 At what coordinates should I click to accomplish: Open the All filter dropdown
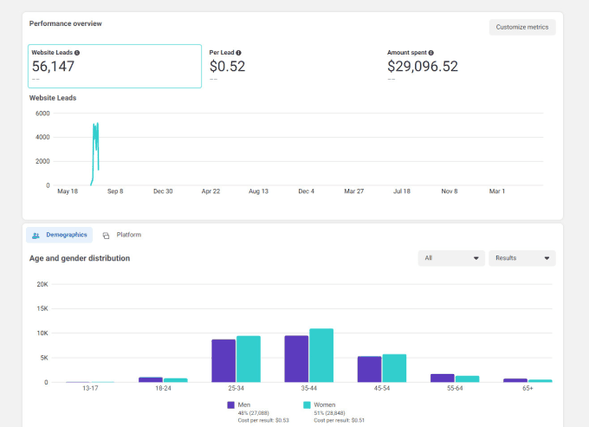(x=451, y=258)
